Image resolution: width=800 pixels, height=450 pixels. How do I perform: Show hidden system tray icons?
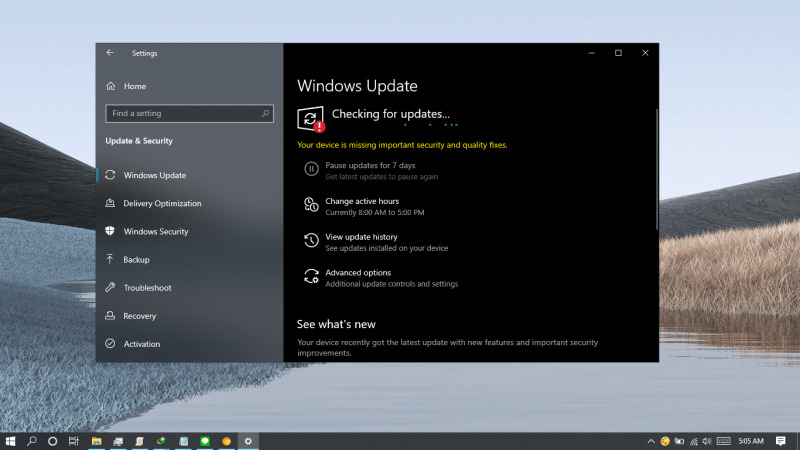651,441
